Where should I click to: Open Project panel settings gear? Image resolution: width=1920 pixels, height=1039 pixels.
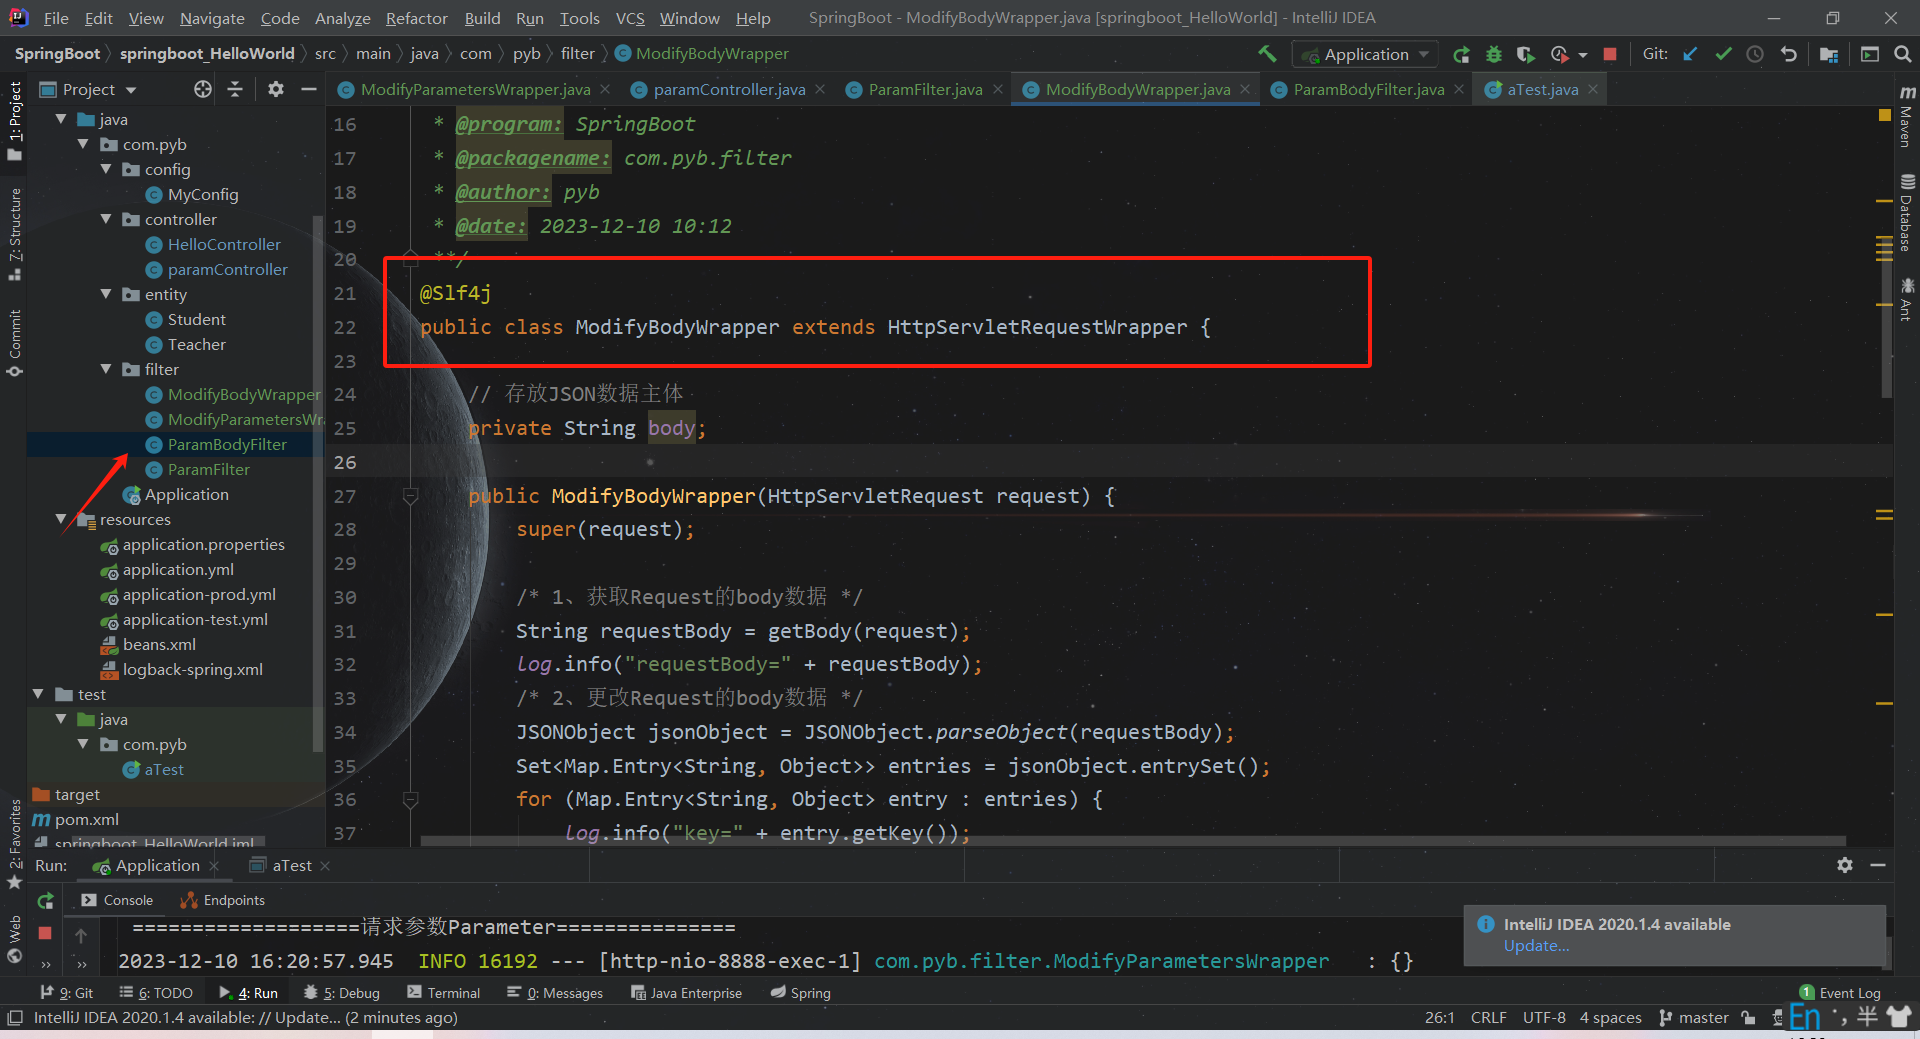coord(276,89)
